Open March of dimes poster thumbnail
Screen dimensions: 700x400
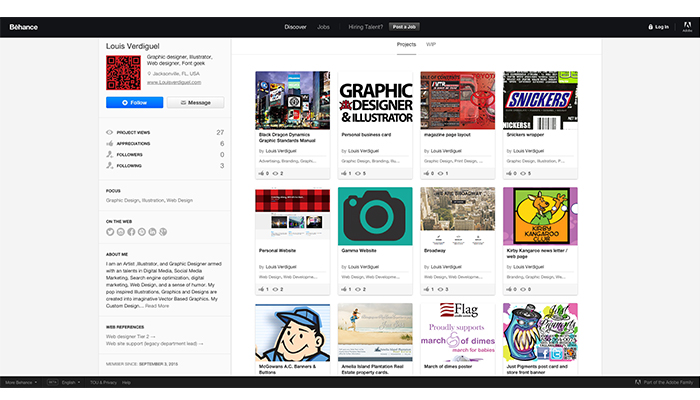point(458,332)
